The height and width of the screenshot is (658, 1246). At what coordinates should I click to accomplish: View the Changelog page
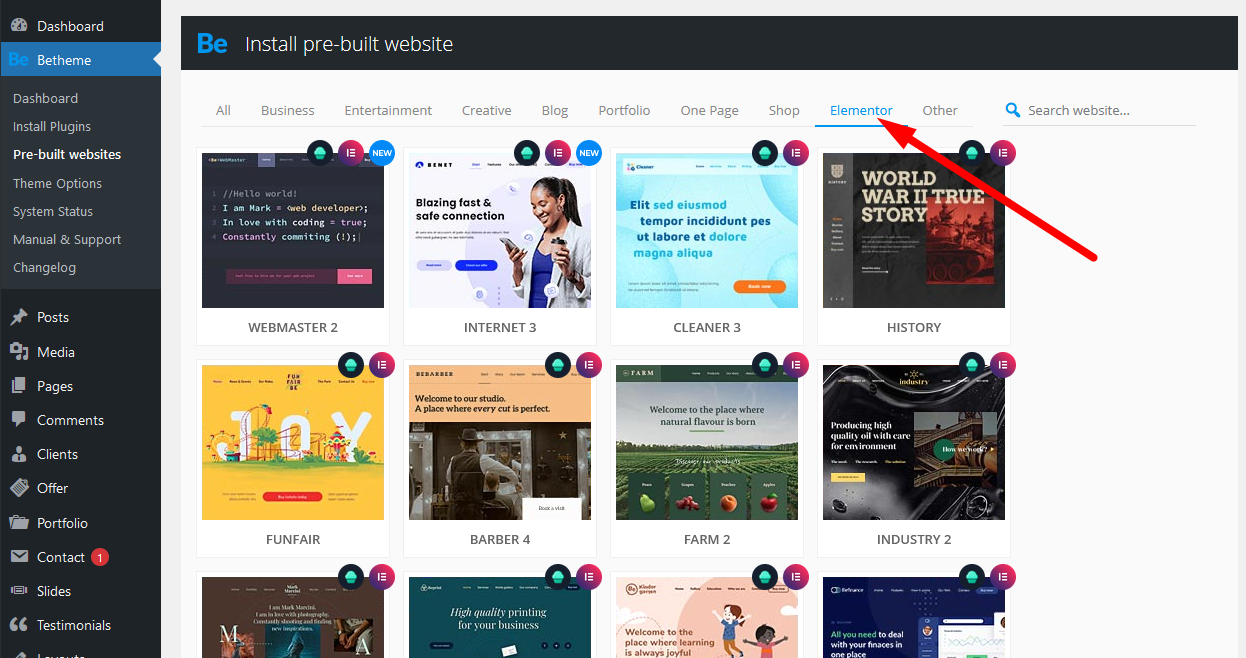point(44,267)
